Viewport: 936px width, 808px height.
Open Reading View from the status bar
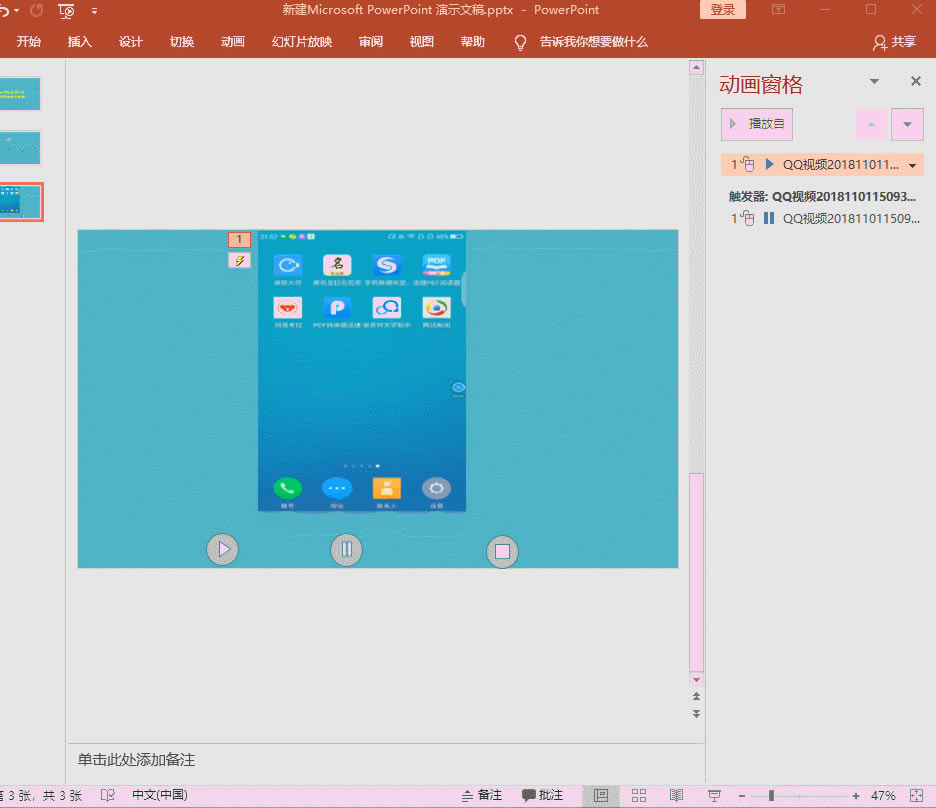click(676, 794)
